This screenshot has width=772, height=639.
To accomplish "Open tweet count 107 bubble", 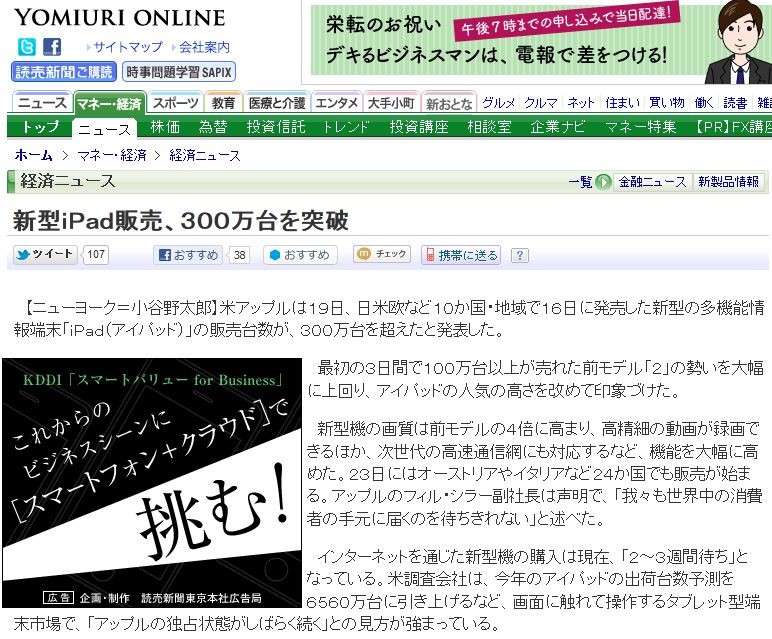I will pyautogui.click(x=96, y=255).
